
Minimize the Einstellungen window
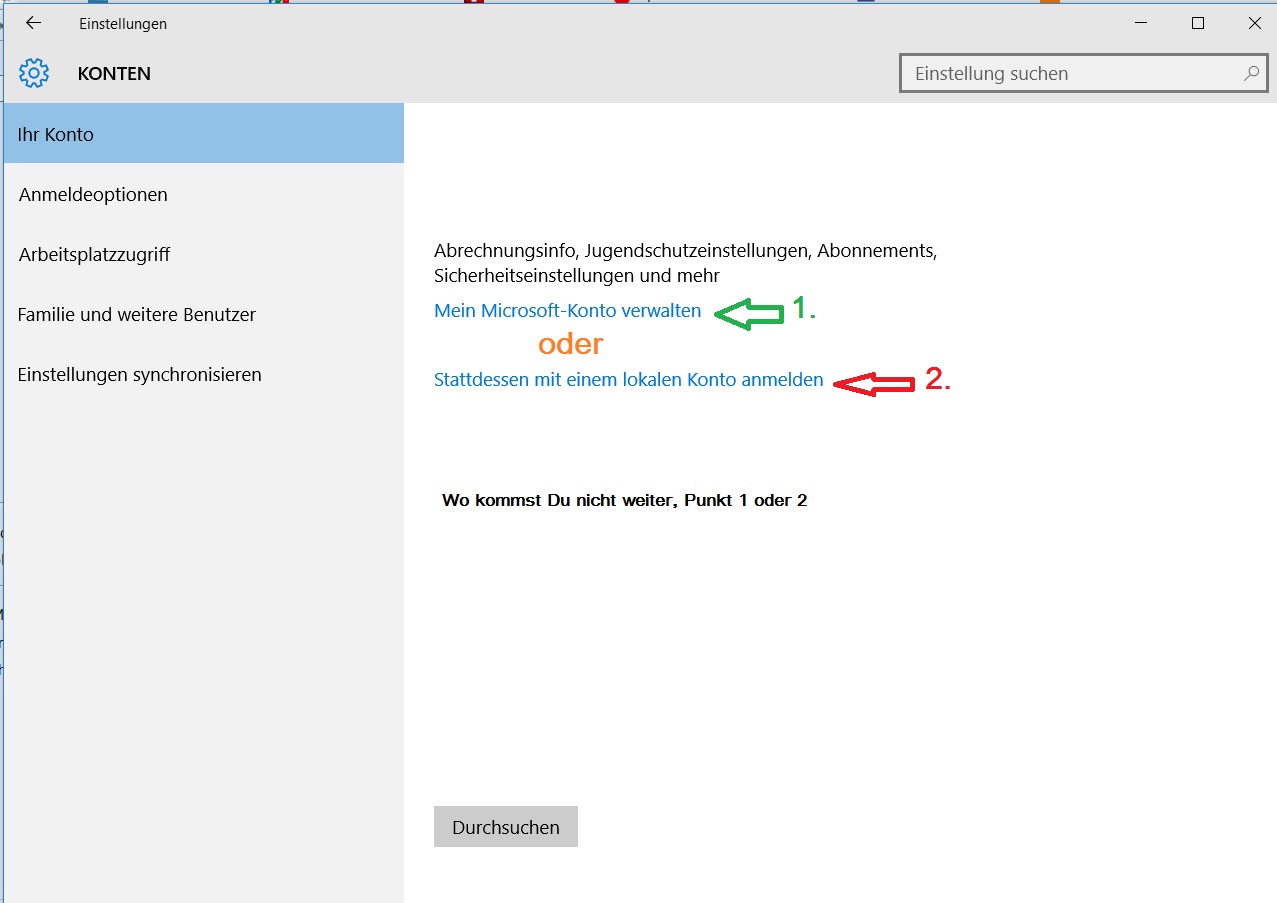pyautogui.click(x=1141, y=23)
